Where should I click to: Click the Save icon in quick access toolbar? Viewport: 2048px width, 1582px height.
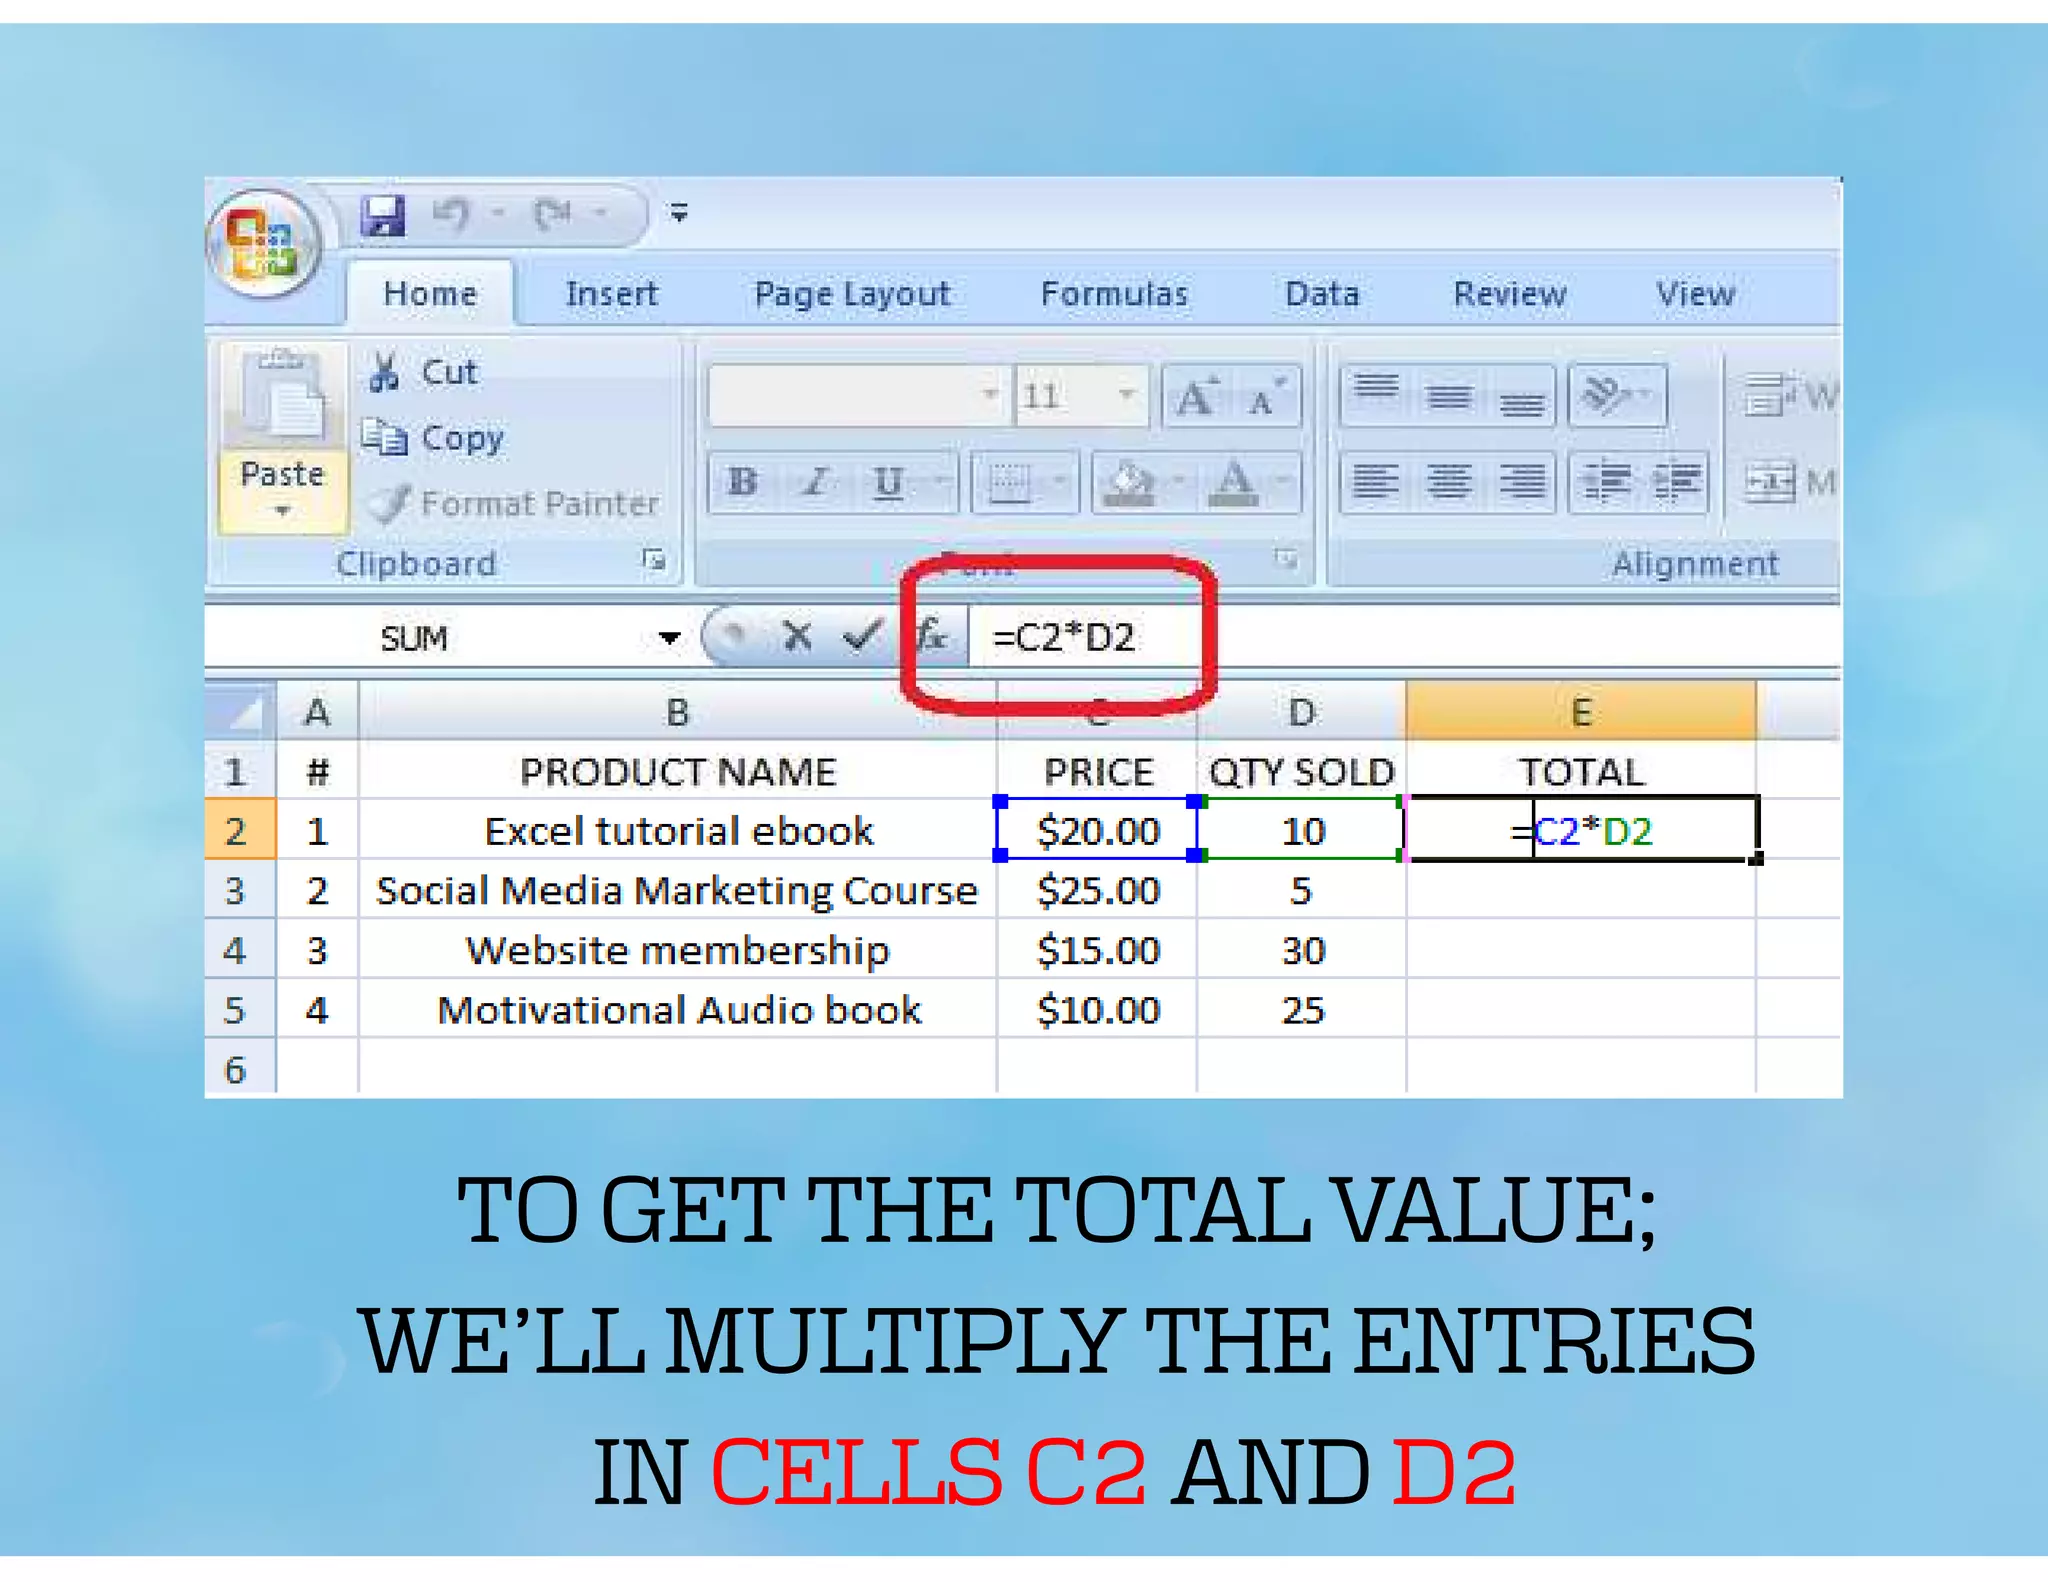[x=383, y=215]
